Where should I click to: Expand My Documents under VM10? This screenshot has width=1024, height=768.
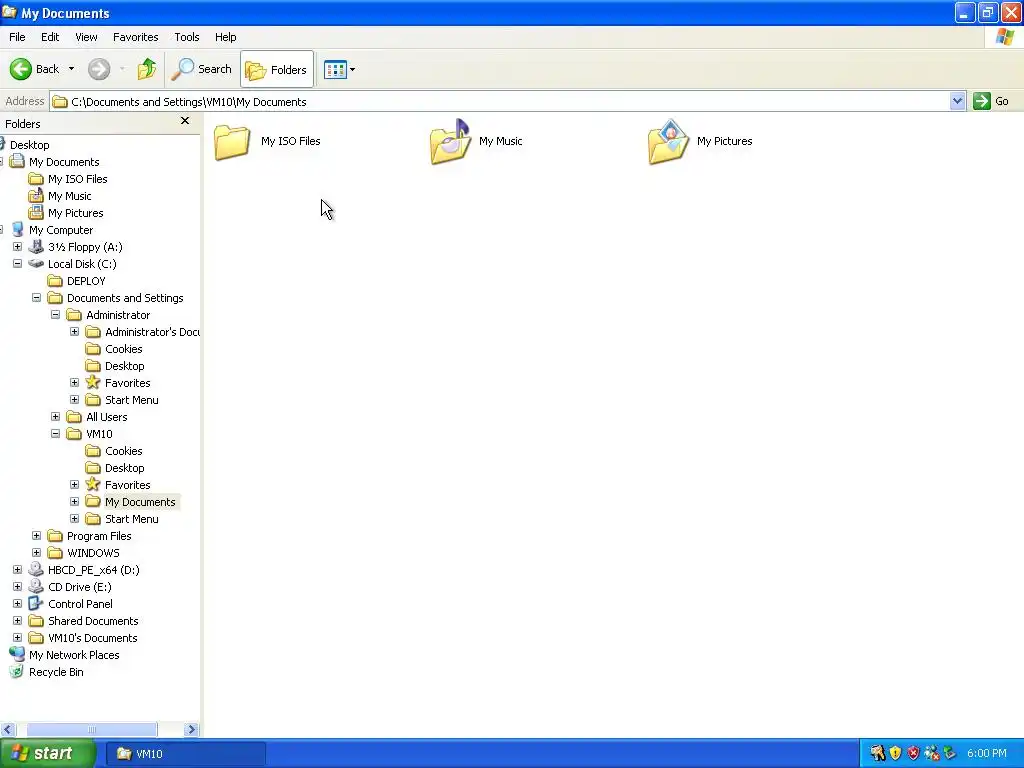(74, 502)
